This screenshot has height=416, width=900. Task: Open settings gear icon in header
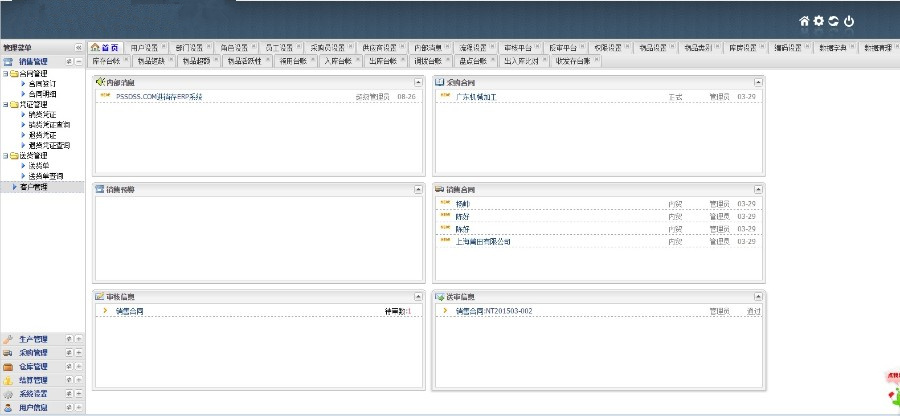pyautogui.click(x=819, y=21)
